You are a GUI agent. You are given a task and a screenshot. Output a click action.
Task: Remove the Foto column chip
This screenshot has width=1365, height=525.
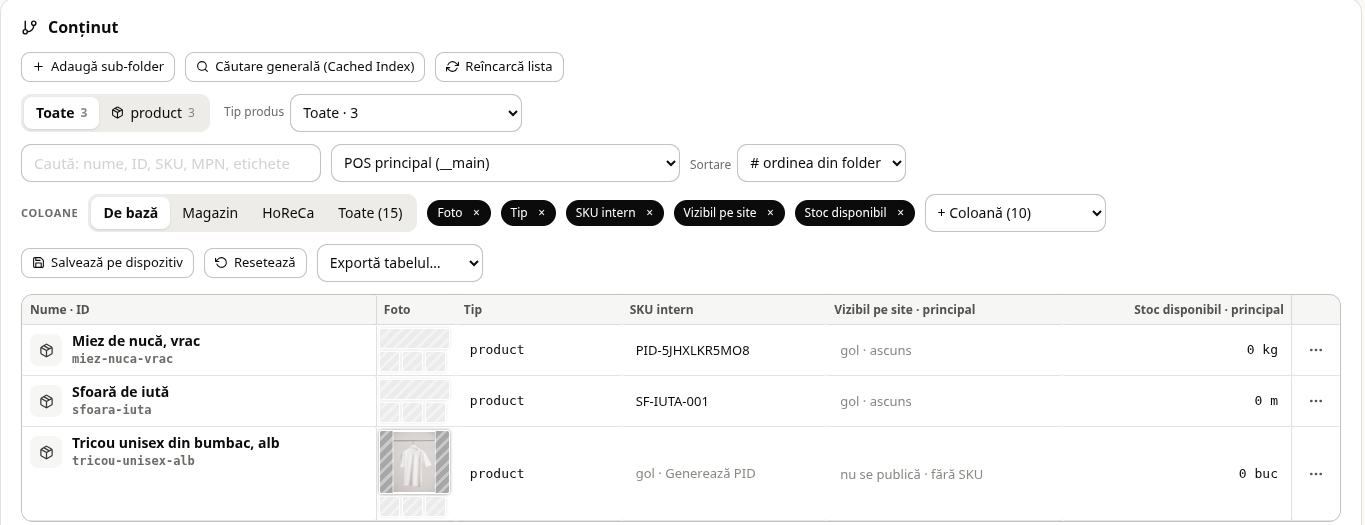tap(476, 213)
